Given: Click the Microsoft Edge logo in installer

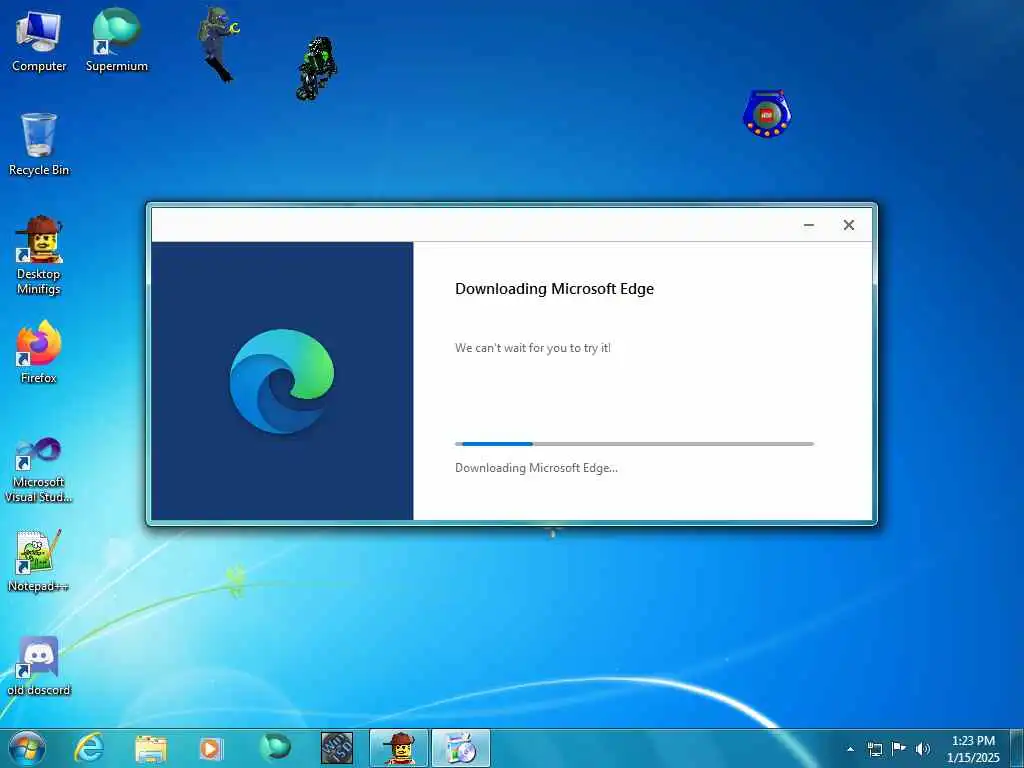Looking at the screenshot, I should (282, 381).
